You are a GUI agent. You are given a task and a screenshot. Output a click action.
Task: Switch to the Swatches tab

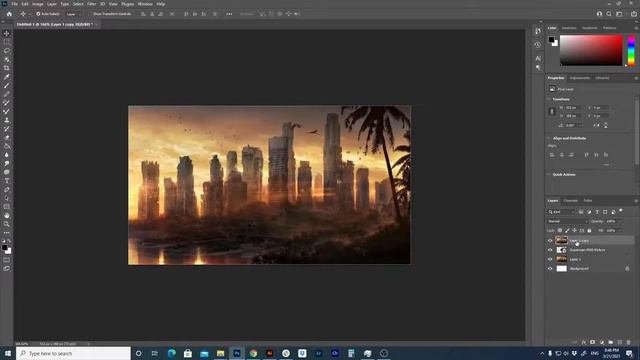[x=569, y=28]
